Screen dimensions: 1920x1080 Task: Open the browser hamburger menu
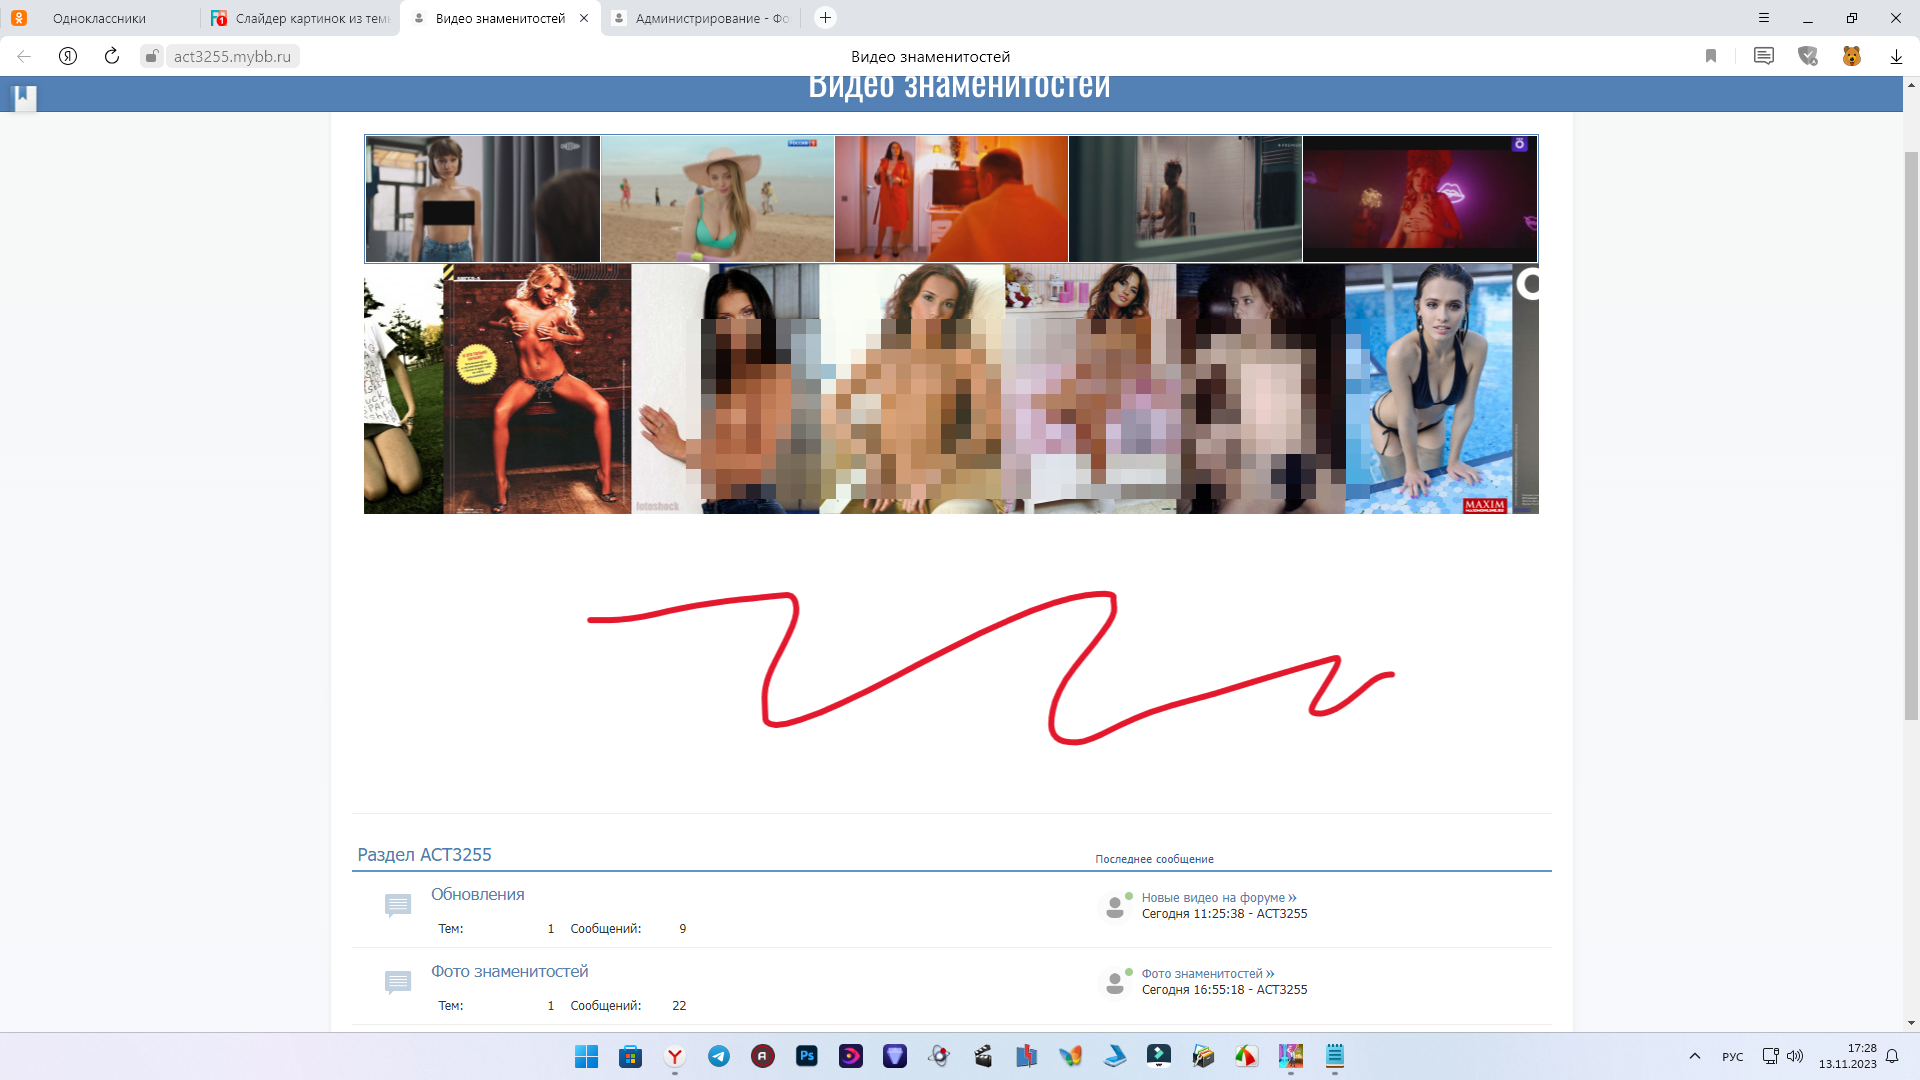[1764, 18]
